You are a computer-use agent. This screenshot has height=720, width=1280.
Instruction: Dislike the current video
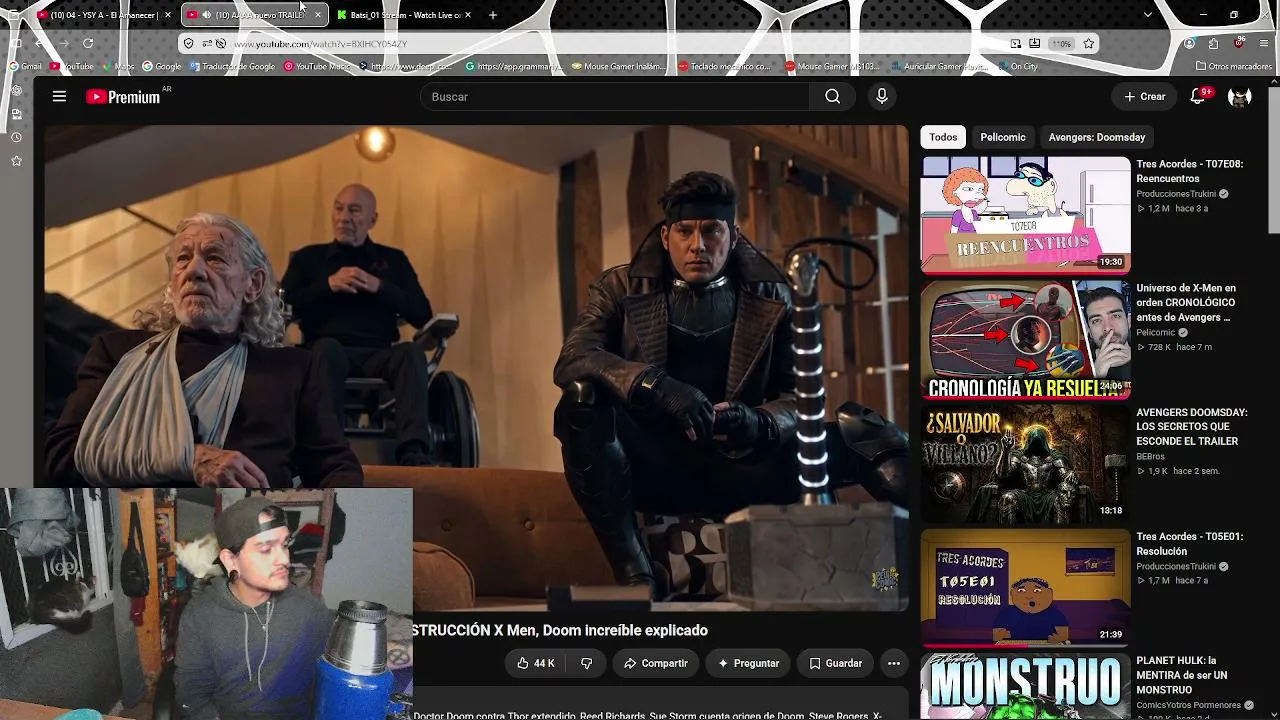[586, 663]
